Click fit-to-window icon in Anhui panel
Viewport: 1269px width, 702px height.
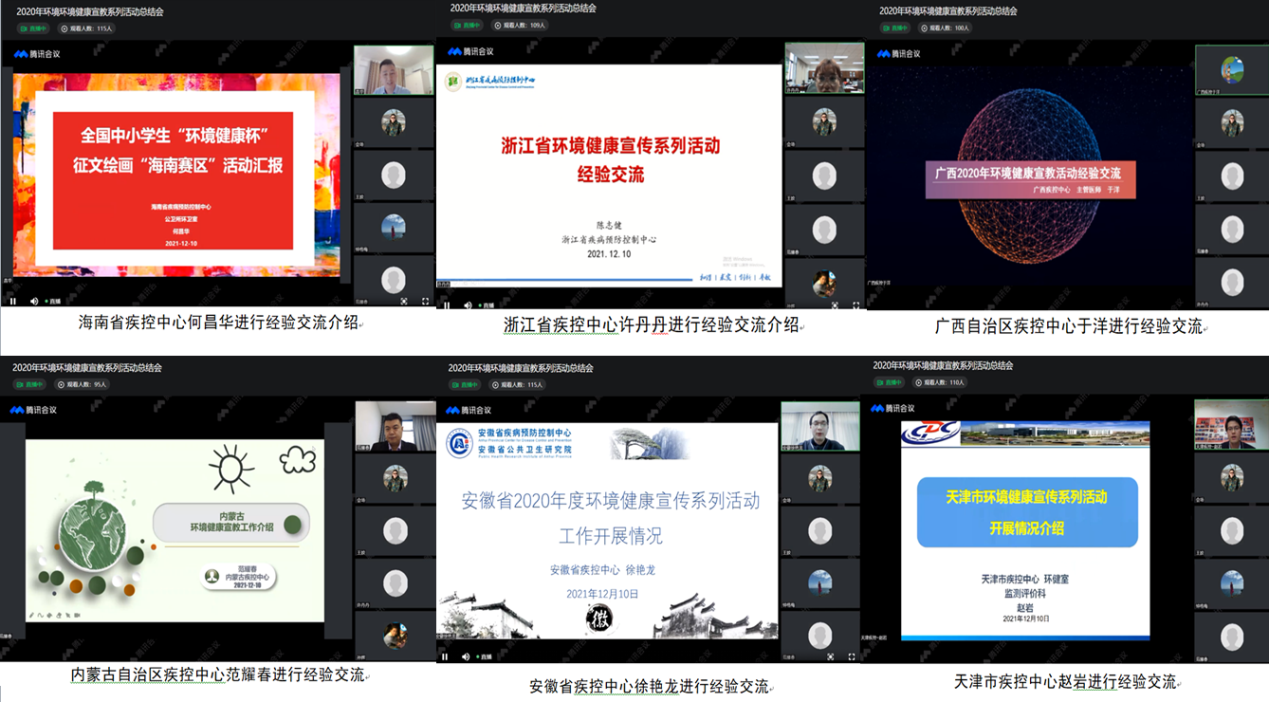coord(830,657)
